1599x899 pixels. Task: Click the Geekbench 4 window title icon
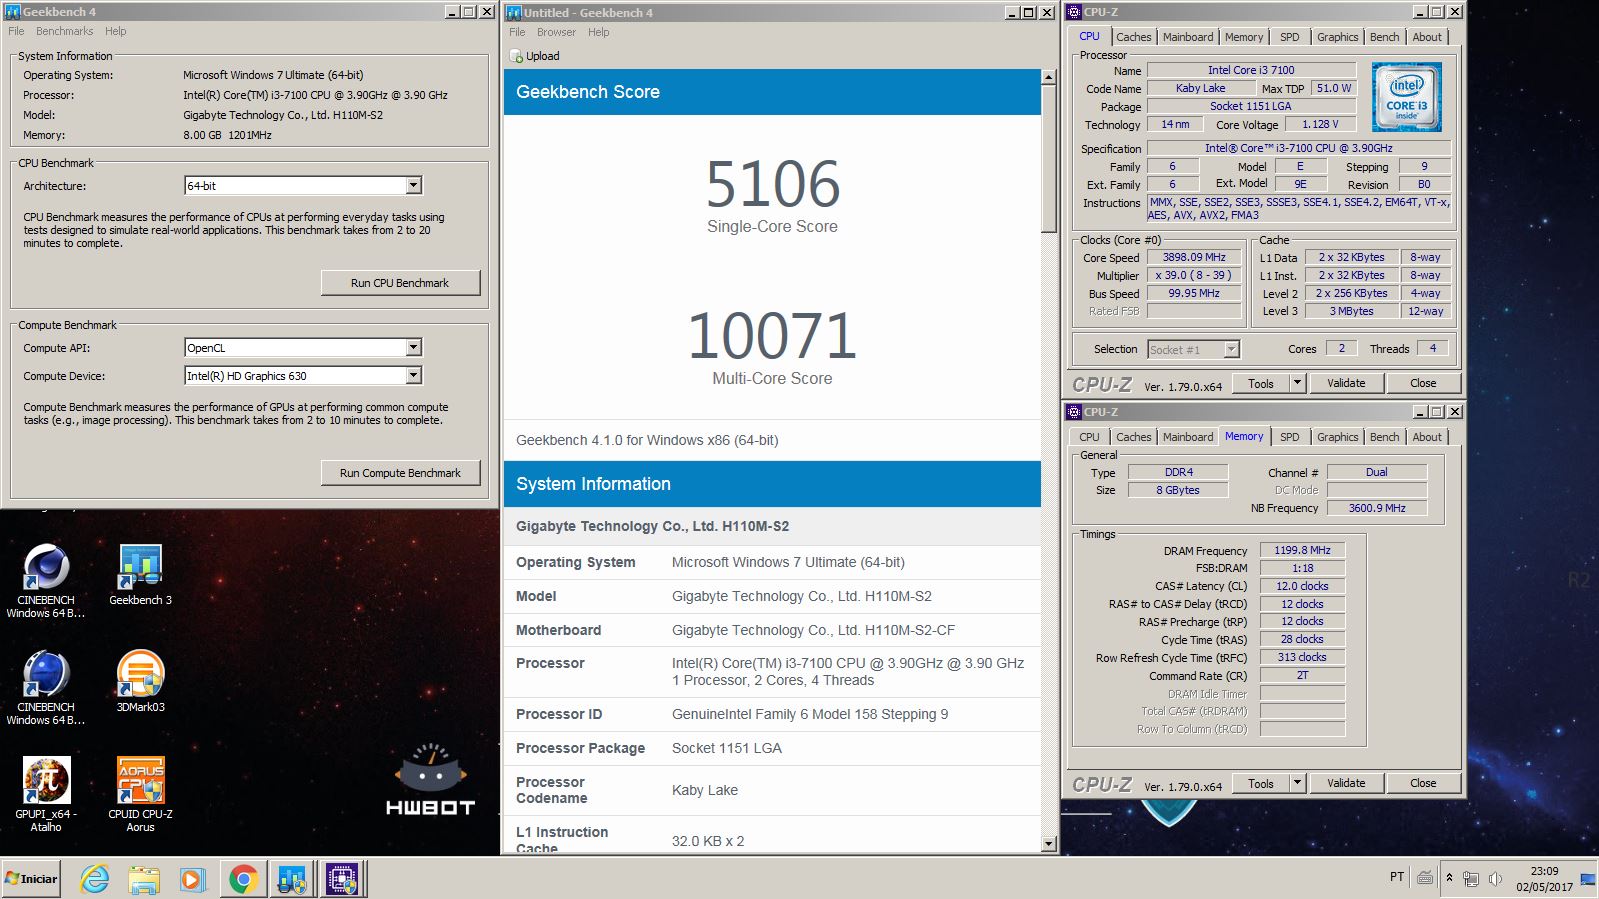[x=13, y=12]
